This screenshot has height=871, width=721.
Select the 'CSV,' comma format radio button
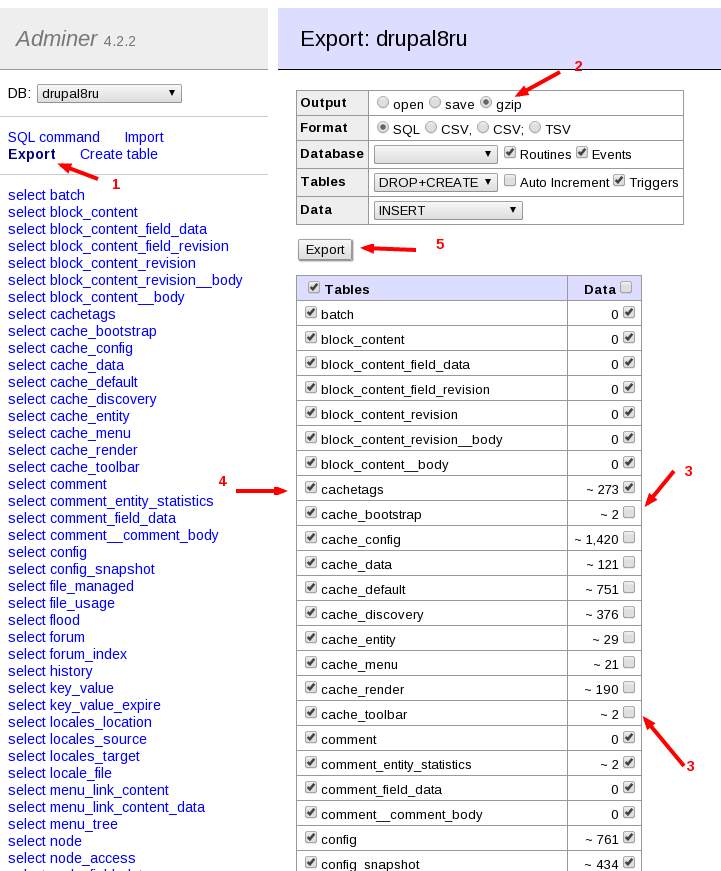(431, 127)
